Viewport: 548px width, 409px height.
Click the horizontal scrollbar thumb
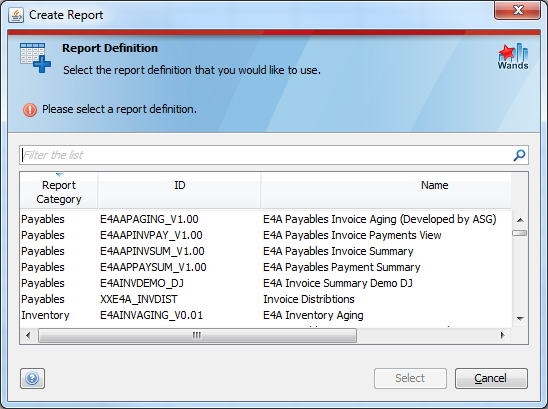pos(197,336)
